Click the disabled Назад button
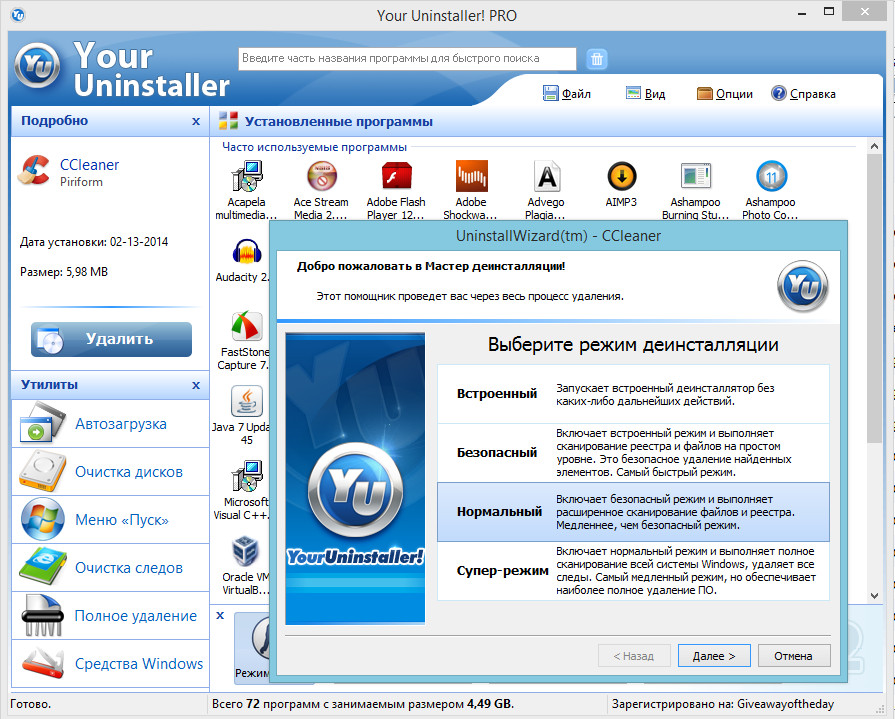 (634, 656)
